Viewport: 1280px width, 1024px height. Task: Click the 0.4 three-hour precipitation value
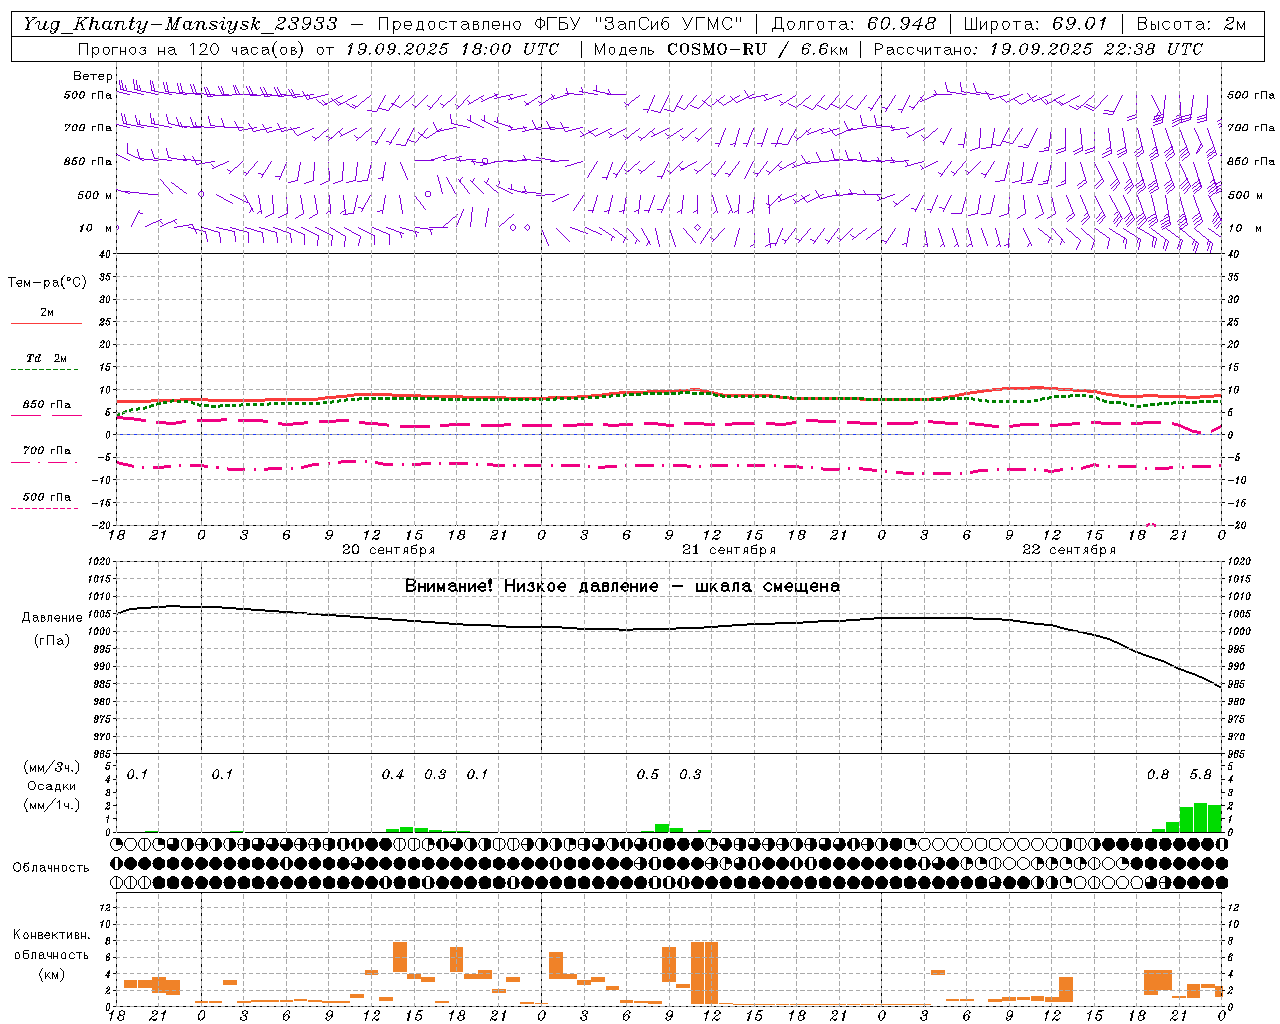[393, 775]
